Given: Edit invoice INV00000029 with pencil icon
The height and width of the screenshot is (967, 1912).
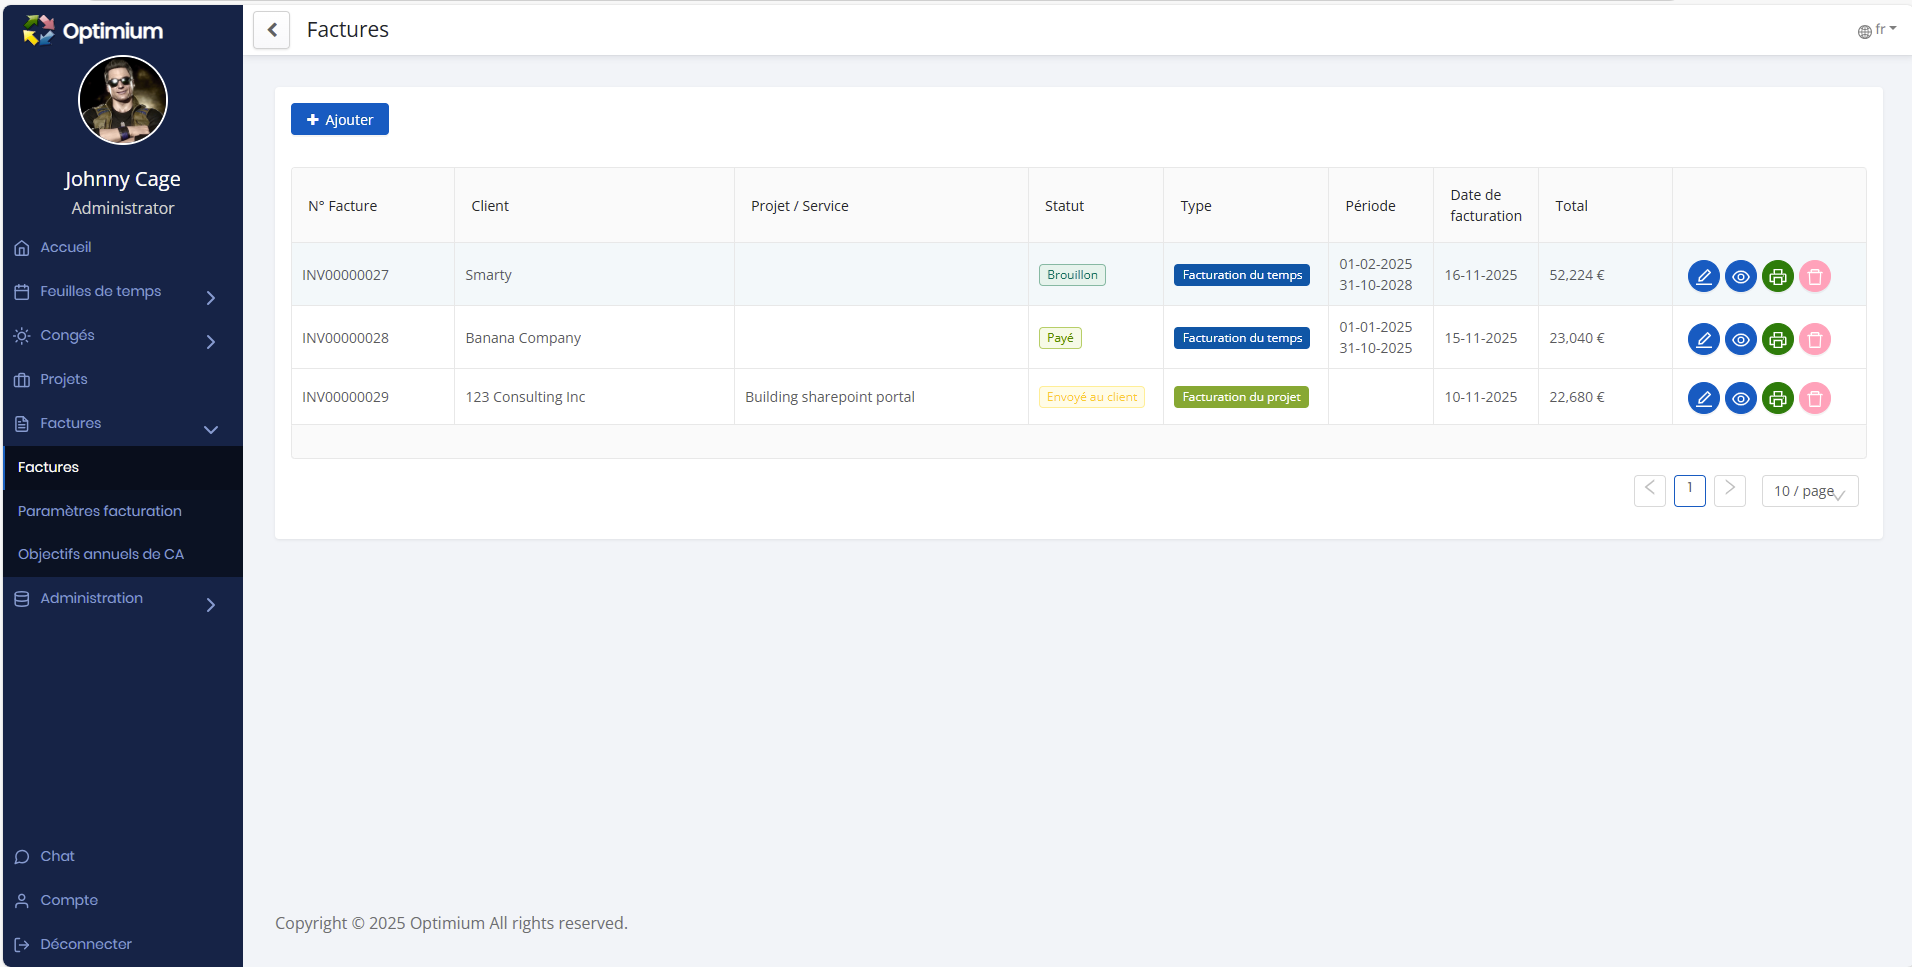Looking at the screenshot, I should 1703,398.
